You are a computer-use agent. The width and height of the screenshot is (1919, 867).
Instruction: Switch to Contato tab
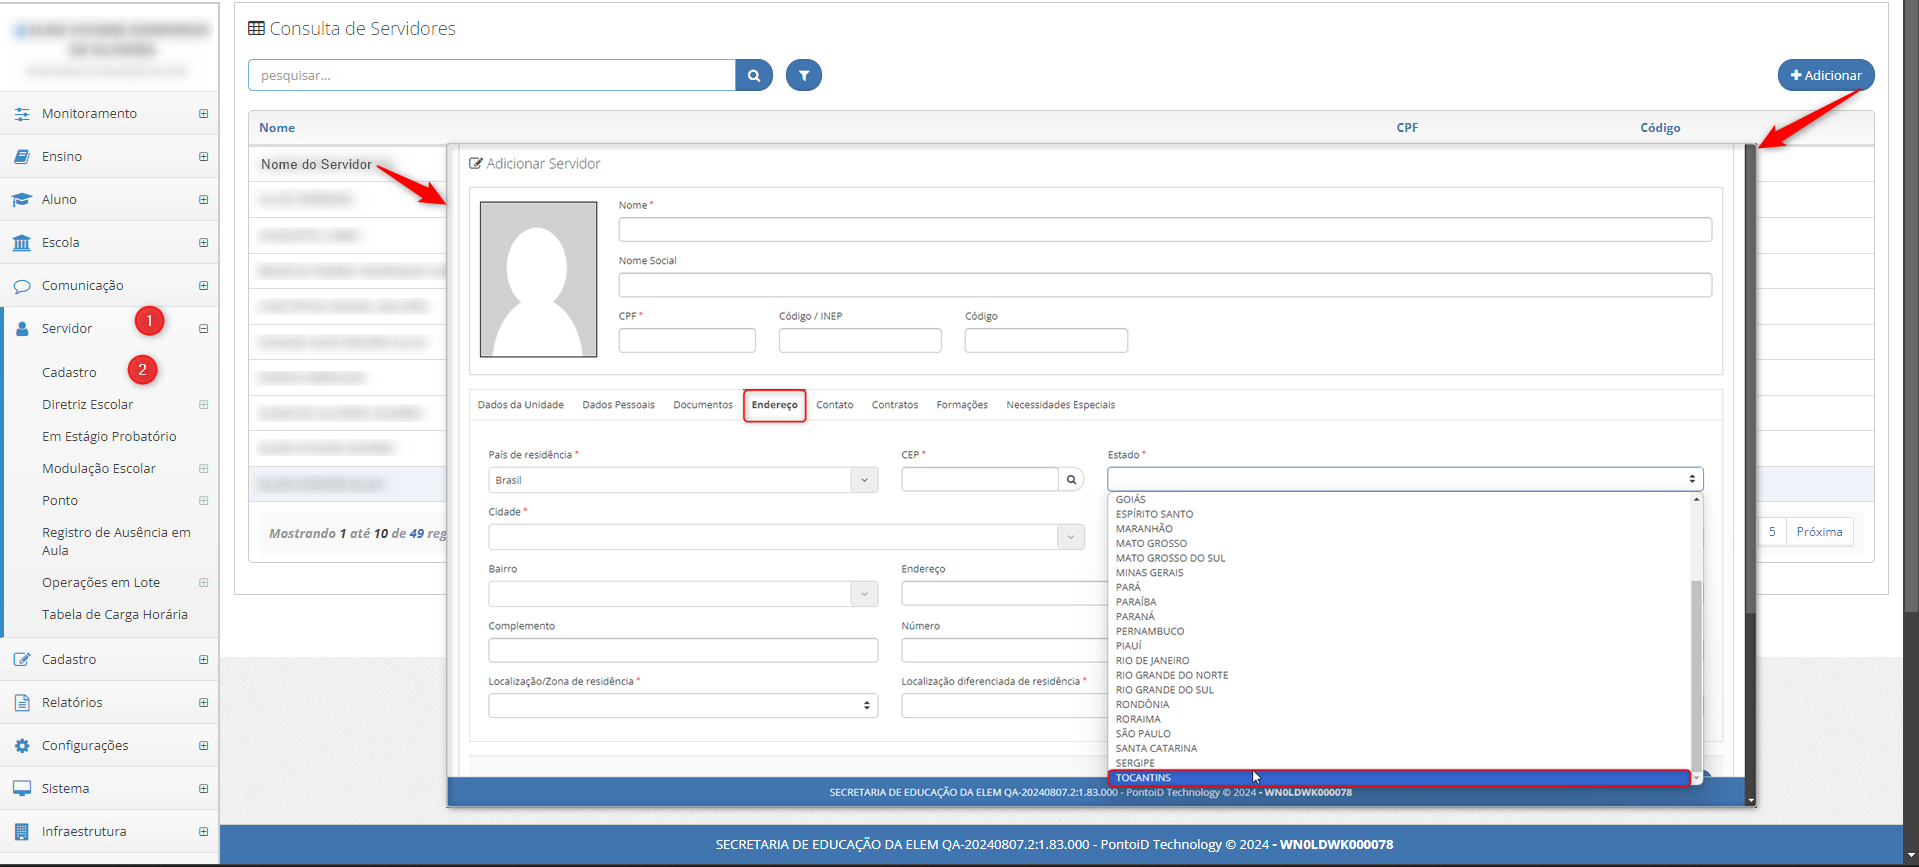(x=834, y=405)
